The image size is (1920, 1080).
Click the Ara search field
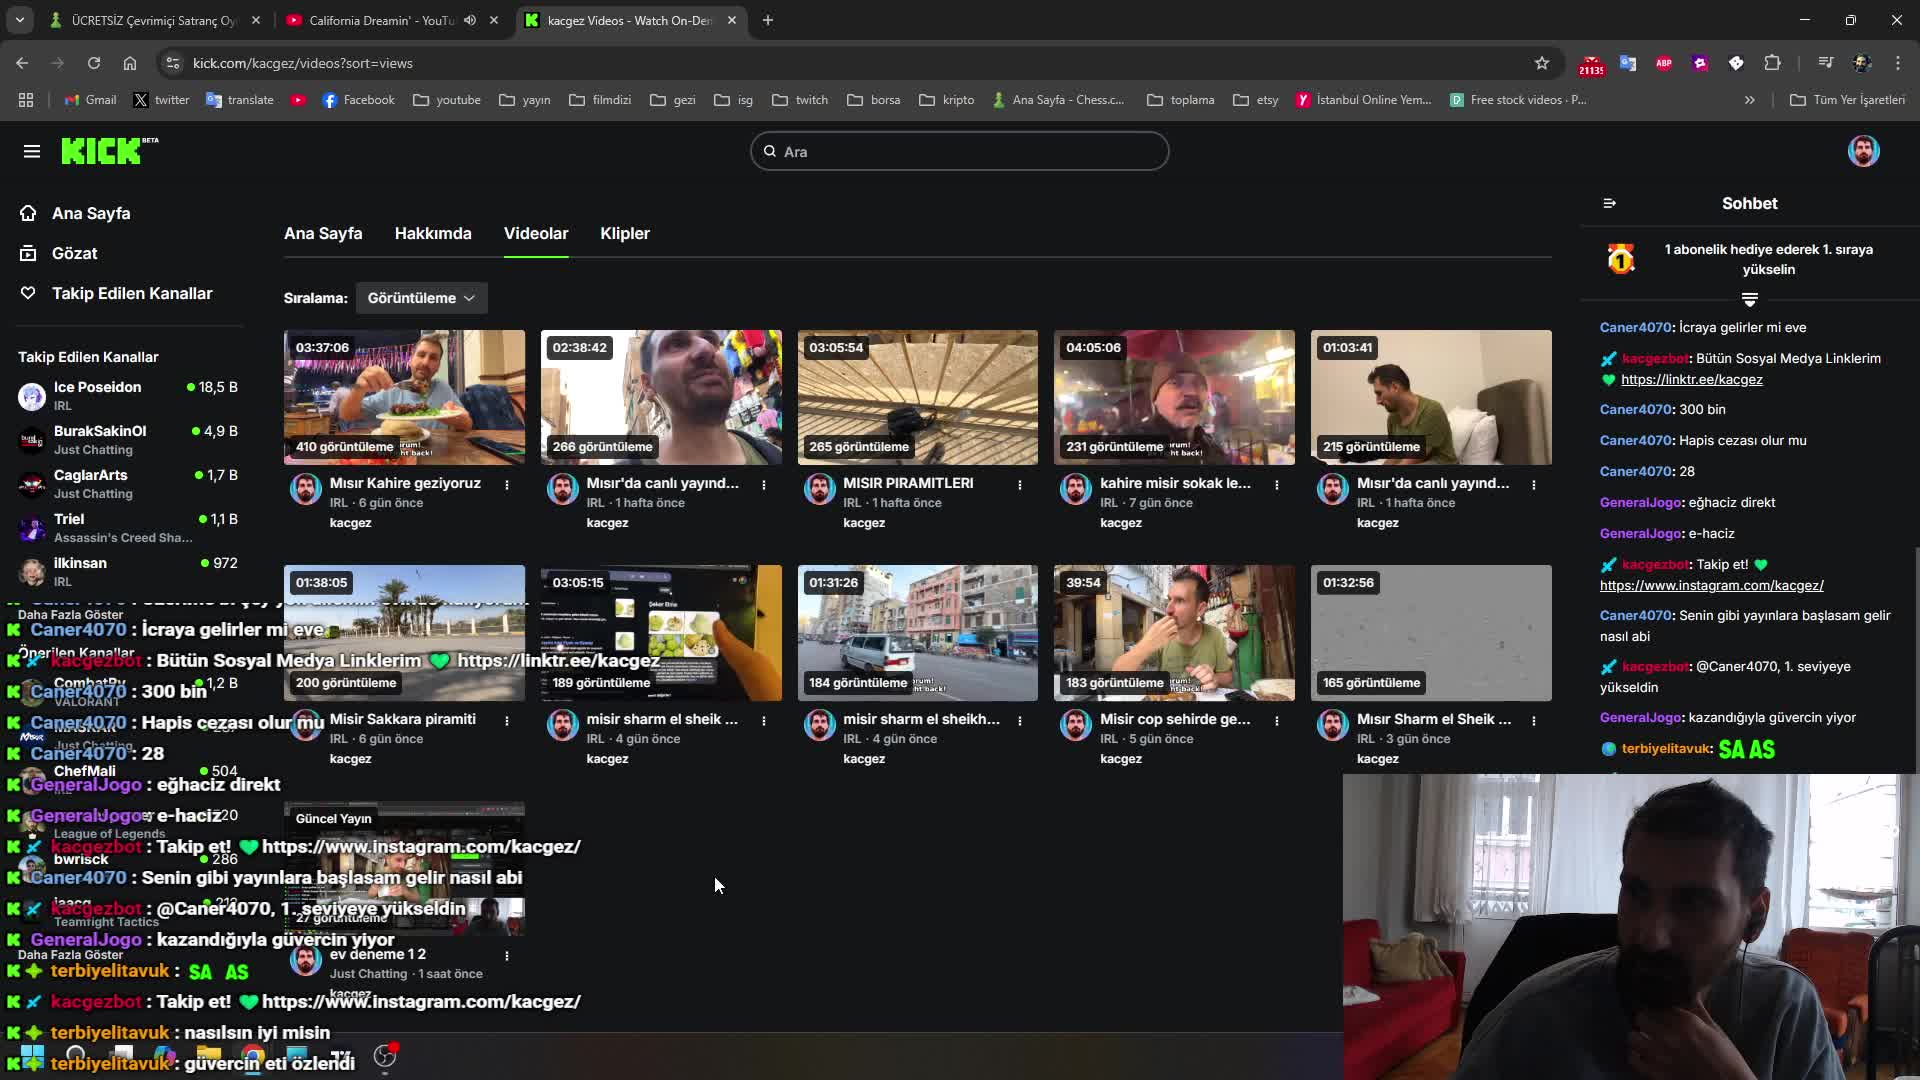click(959, 151)
